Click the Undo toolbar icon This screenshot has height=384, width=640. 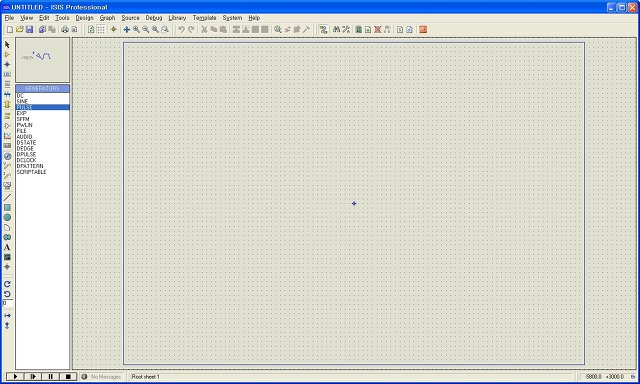[181, 29]
